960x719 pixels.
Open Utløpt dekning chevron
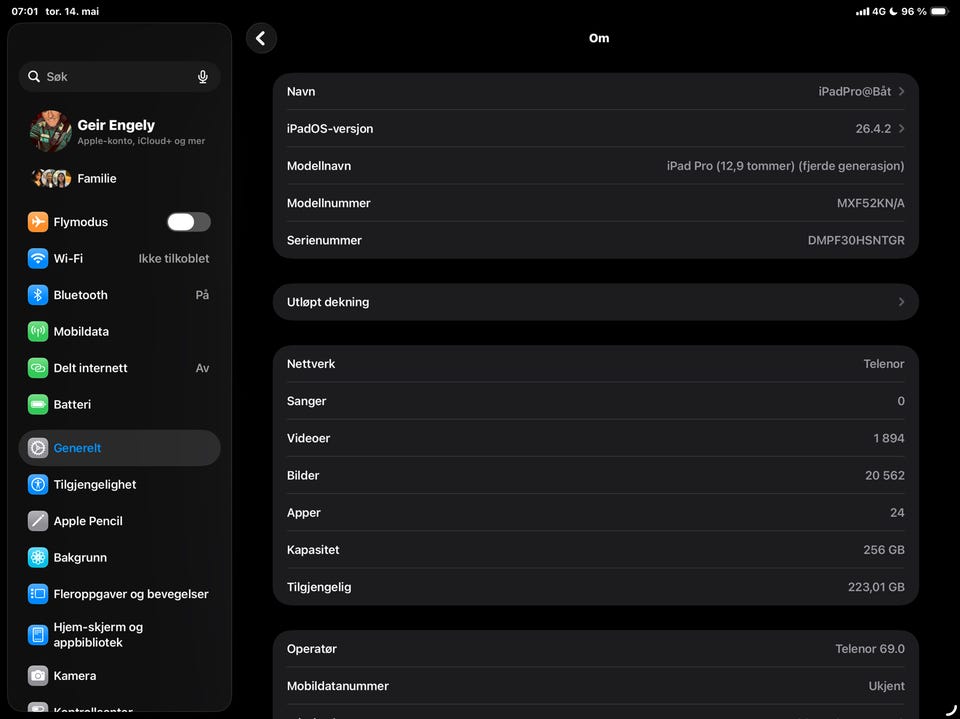point(901,302)
